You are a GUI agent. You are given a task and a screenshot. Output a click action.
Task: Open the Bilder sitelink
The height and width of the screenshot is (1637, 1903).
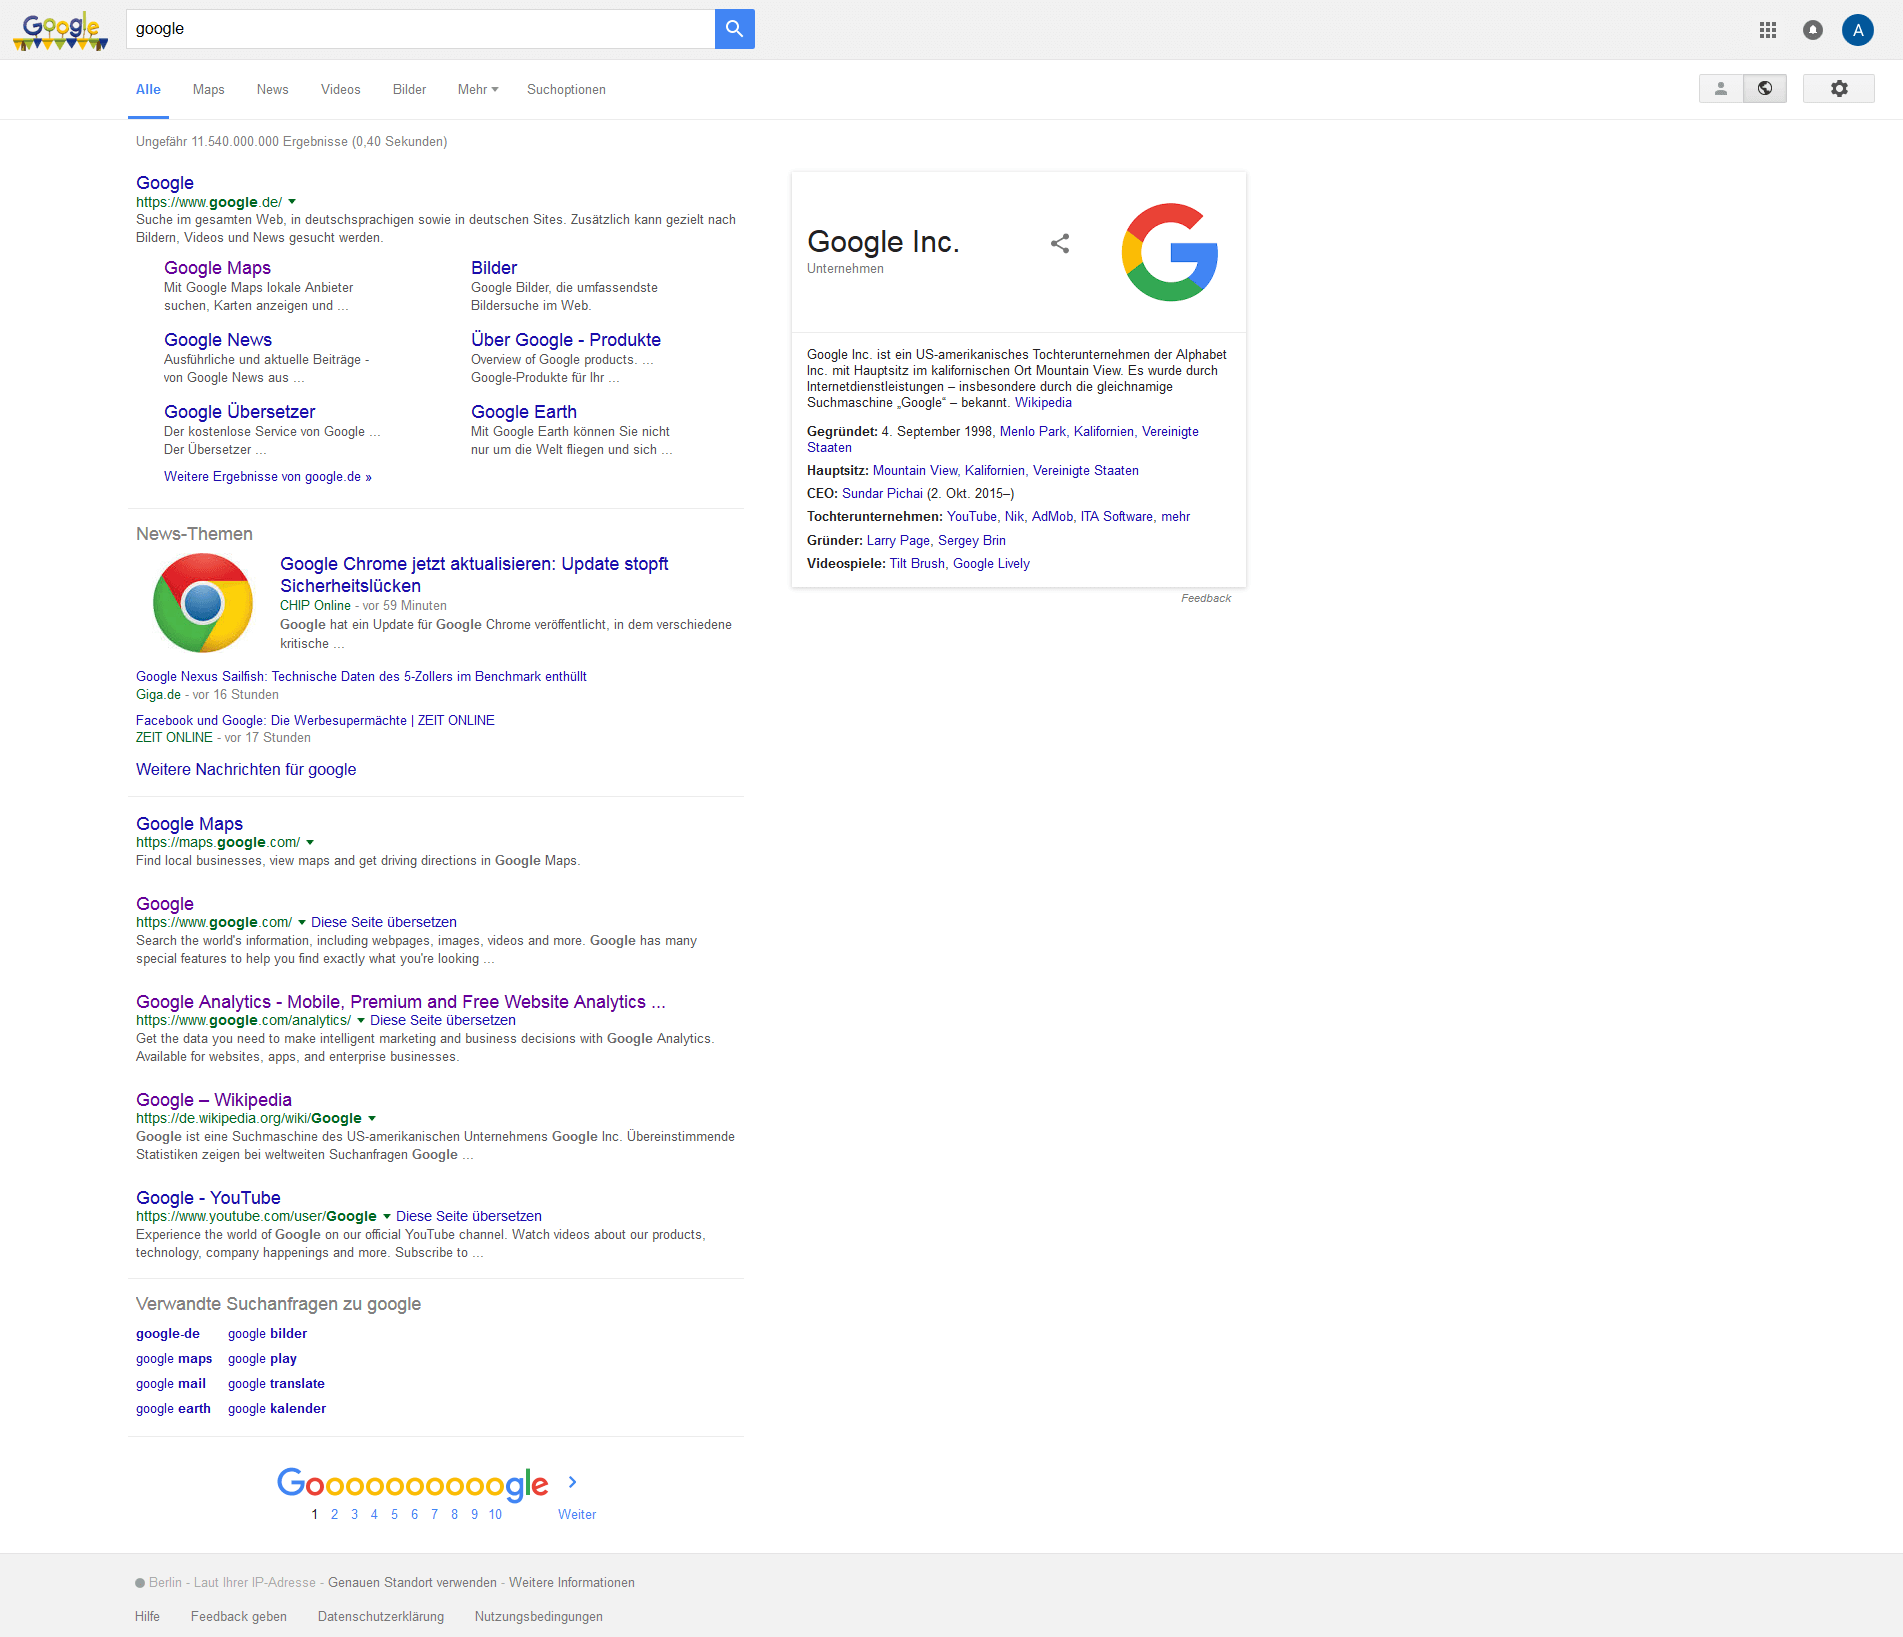click(x=494, y=268)
